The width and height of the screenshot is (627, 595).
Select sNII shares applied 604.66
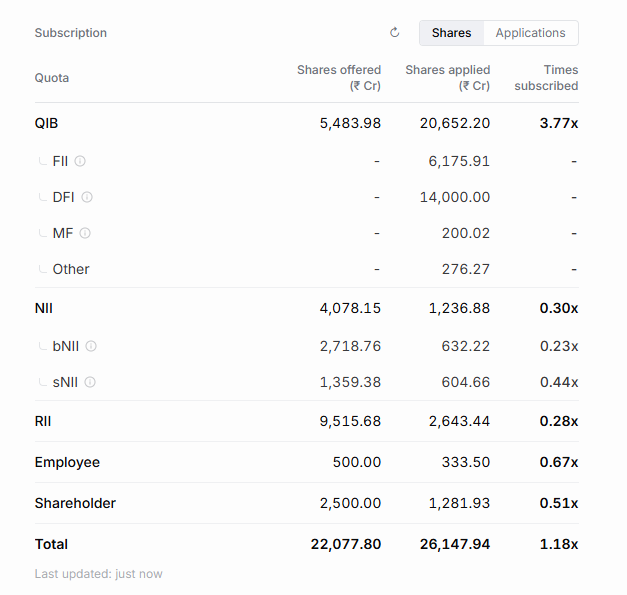(x=466, y=382)
